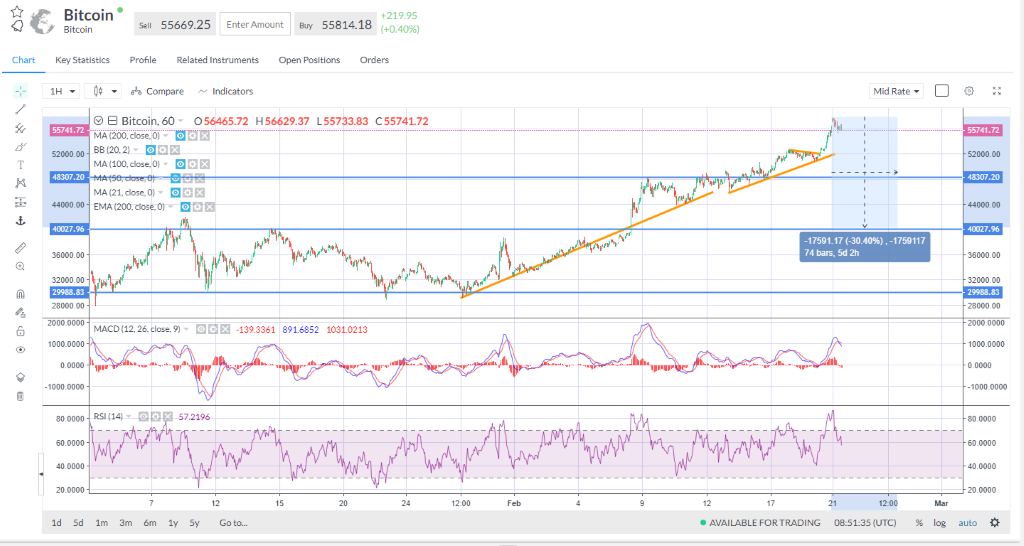Toggle hide all drawings eye icon

[x=20, y=349]
